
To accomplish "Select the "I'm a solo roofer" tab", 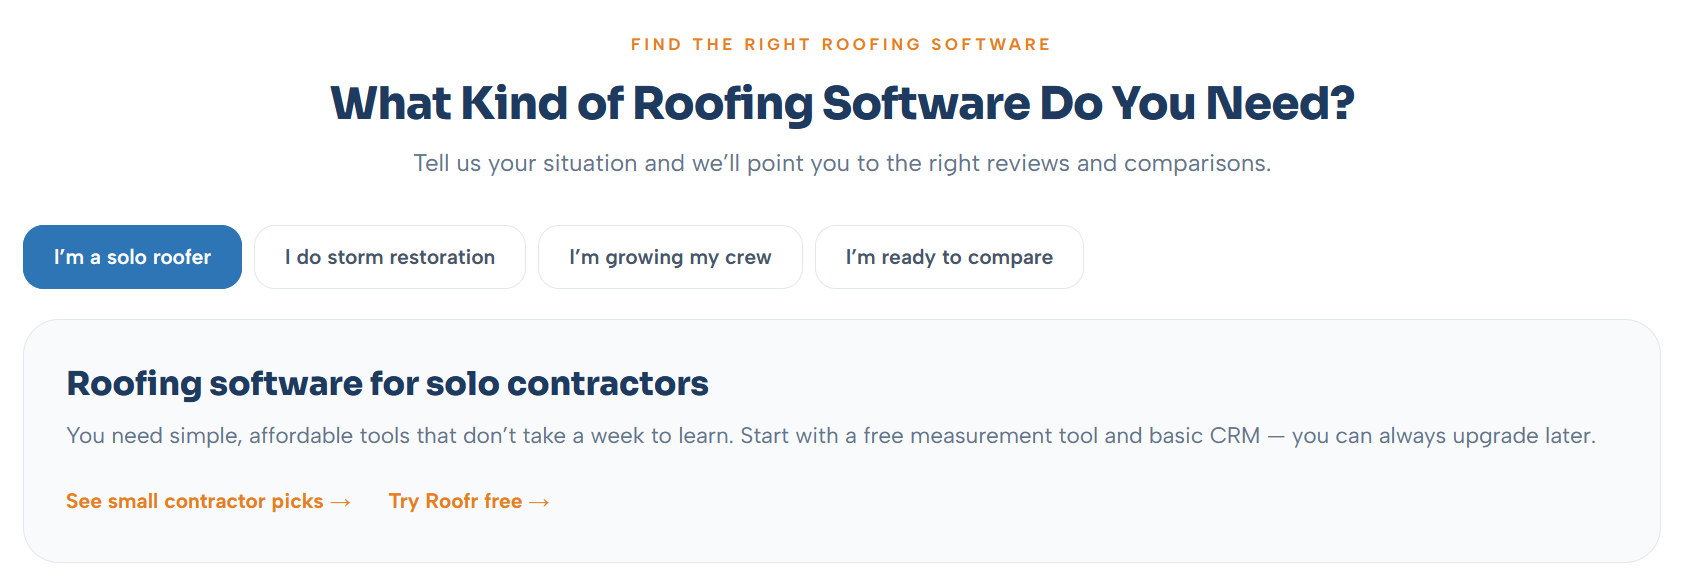I will coord(132,257).
